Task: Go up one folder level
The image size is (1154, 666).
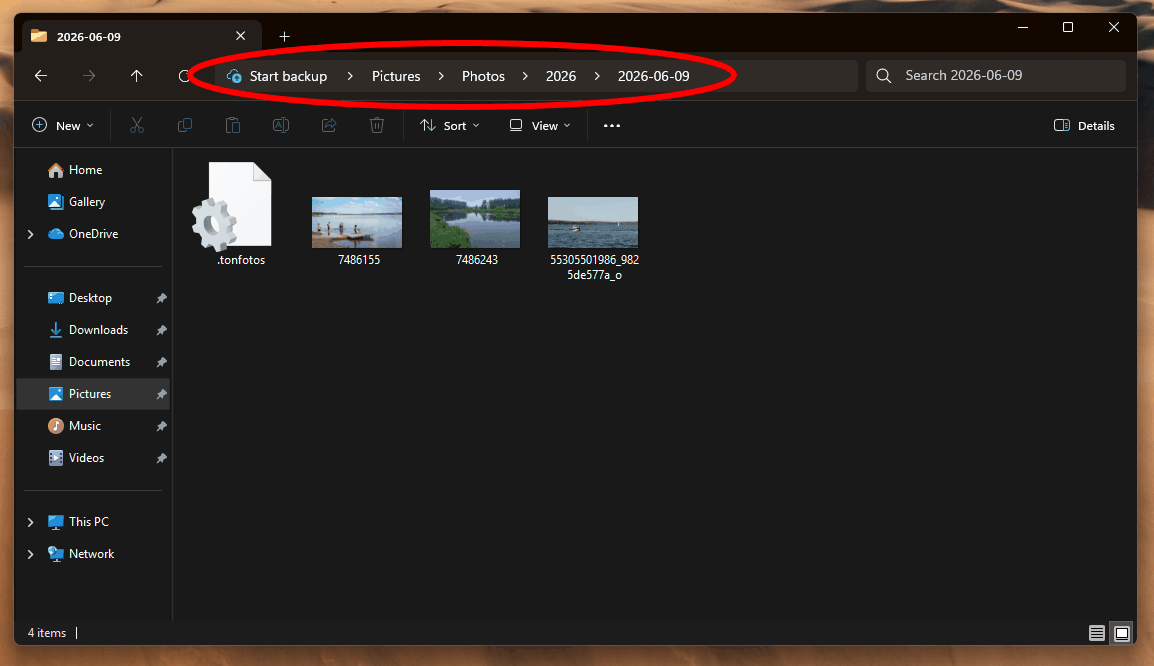Action: point(136,76)
